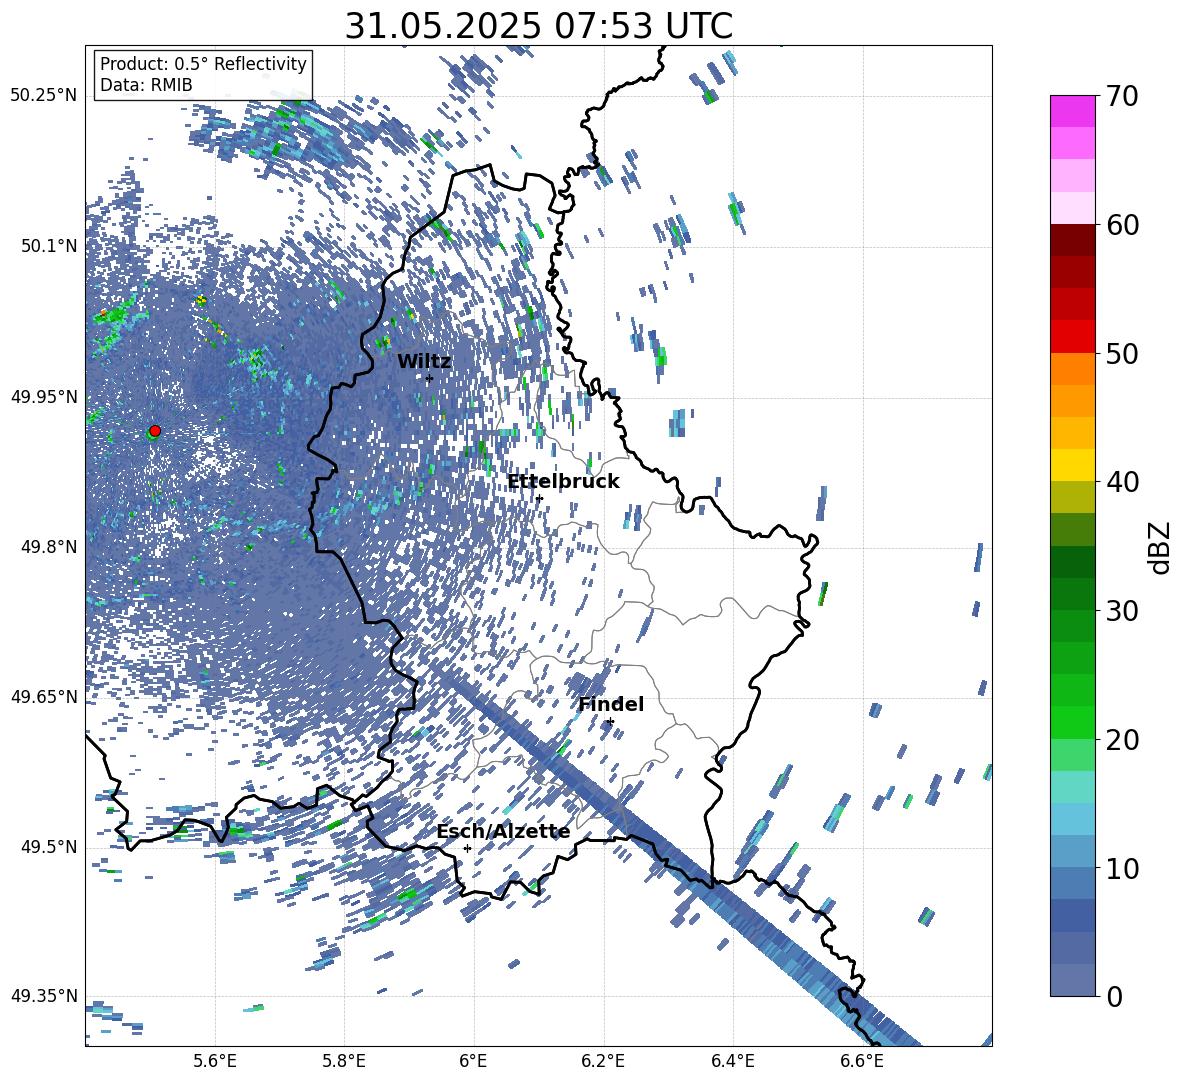Click the colorbar tick label 10

[1122, 868]
